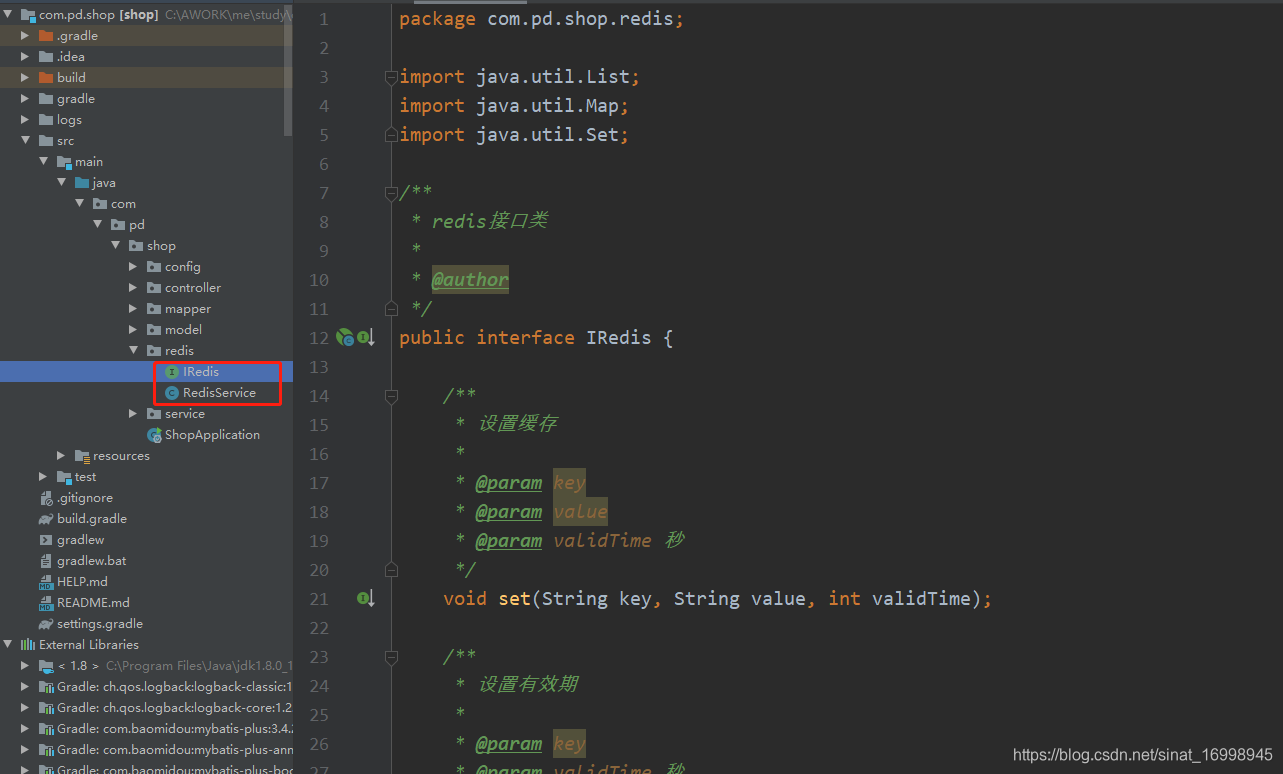Click the RedisService class icon in tree

(172, 393)
